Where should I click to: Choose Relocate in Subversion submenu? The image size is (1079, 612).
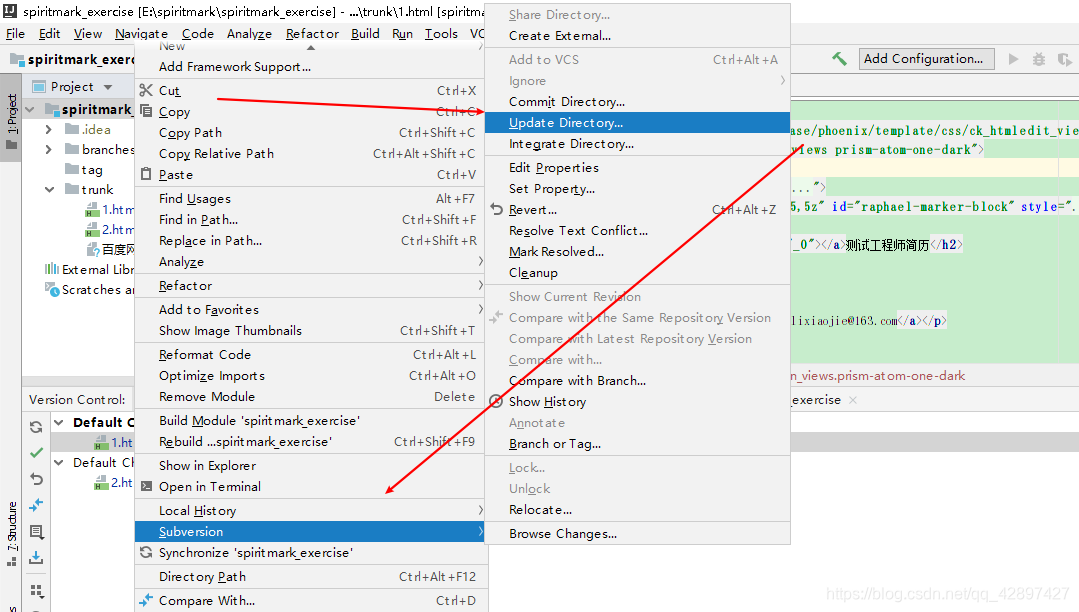click(637, 509)
